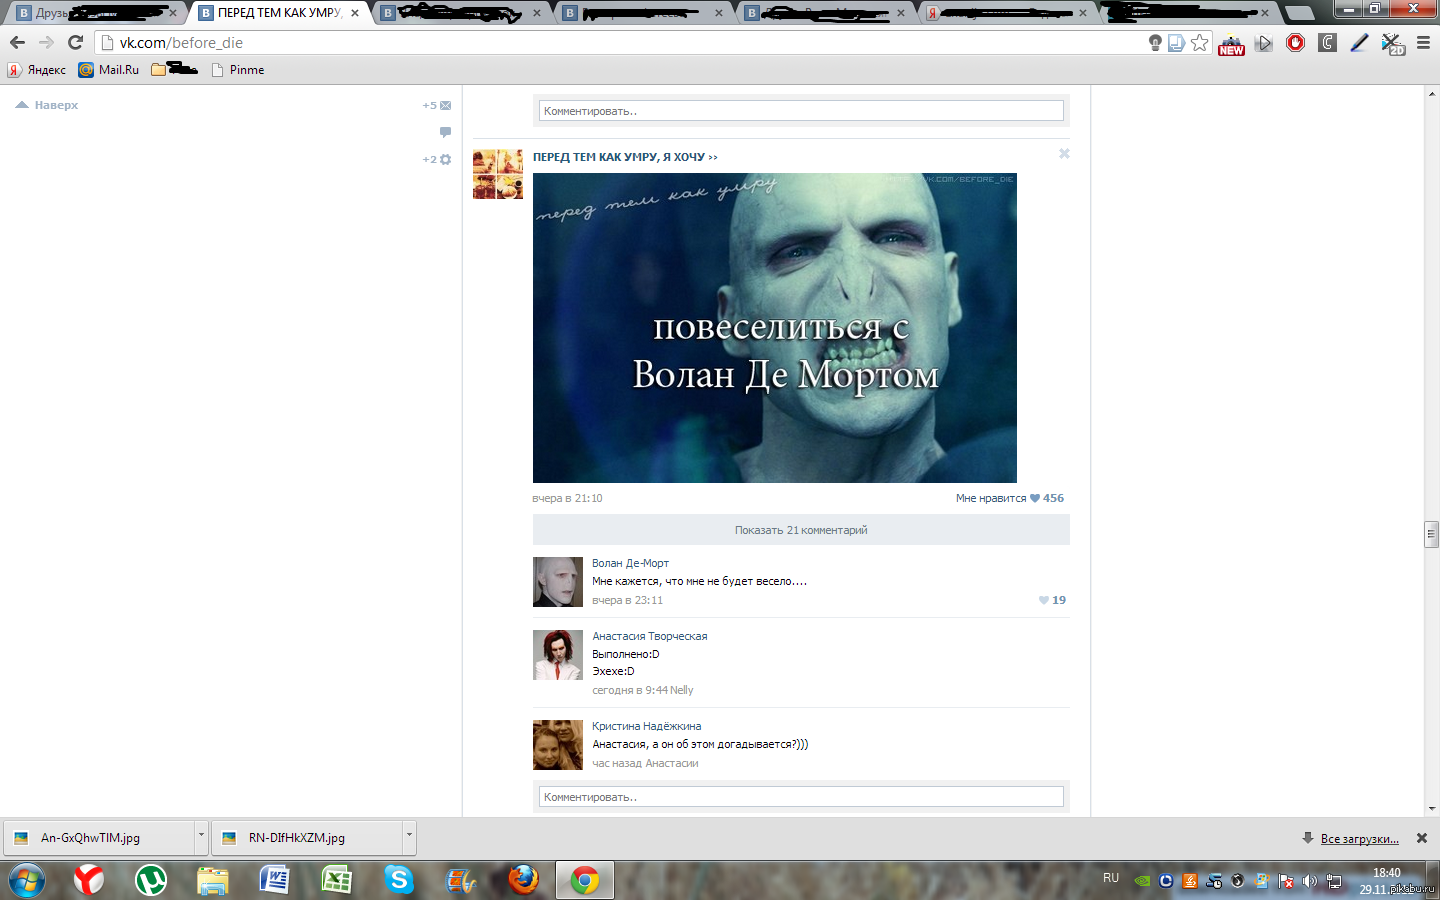1440x900 pixels.
Task: Like the post via Мне нравится heart
Action: coord(1034,498)
